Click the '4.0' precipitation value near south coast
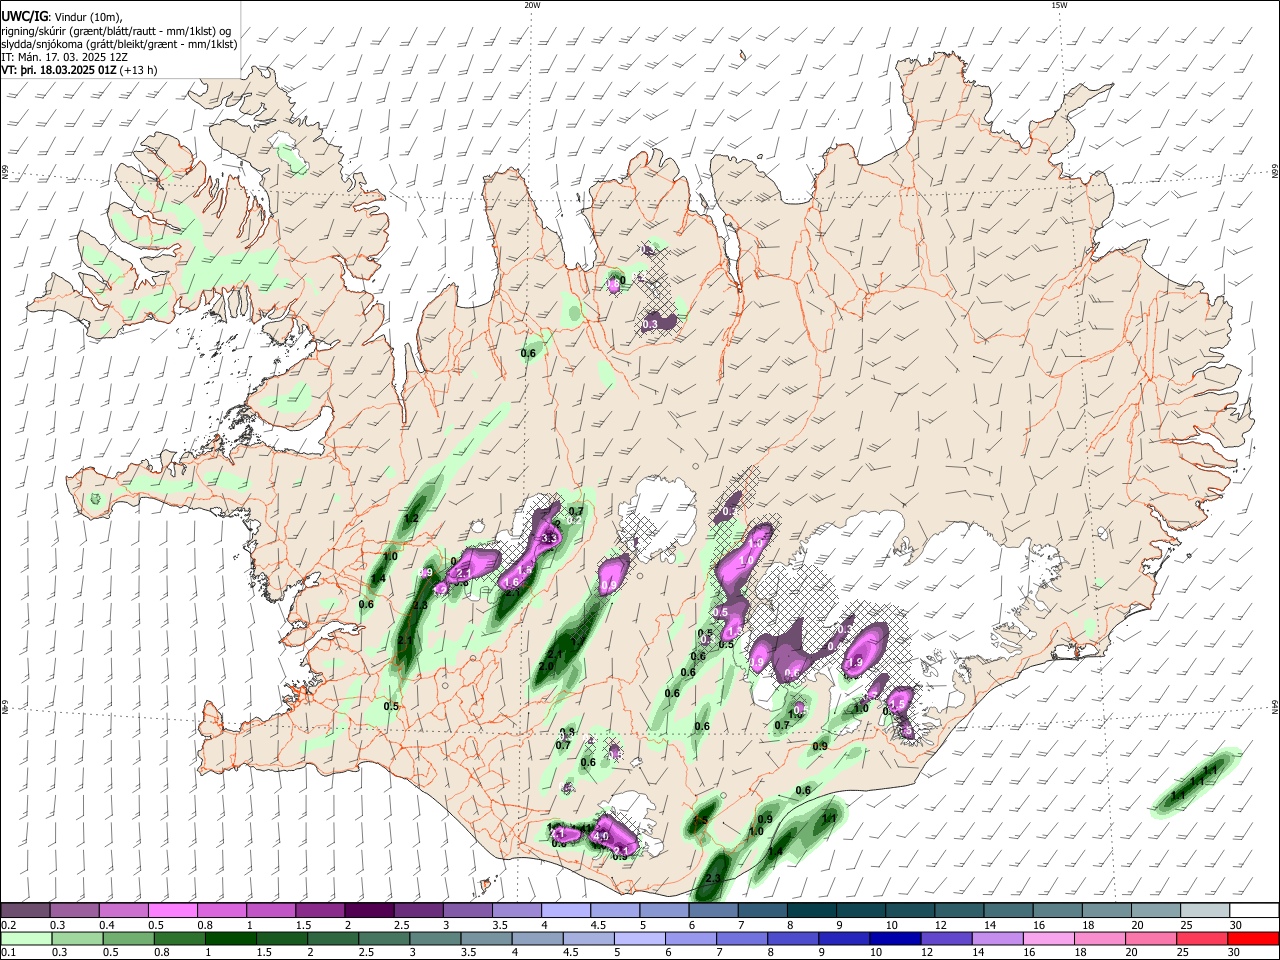This screenshot has height=960, width=1280. coord(601,836)
